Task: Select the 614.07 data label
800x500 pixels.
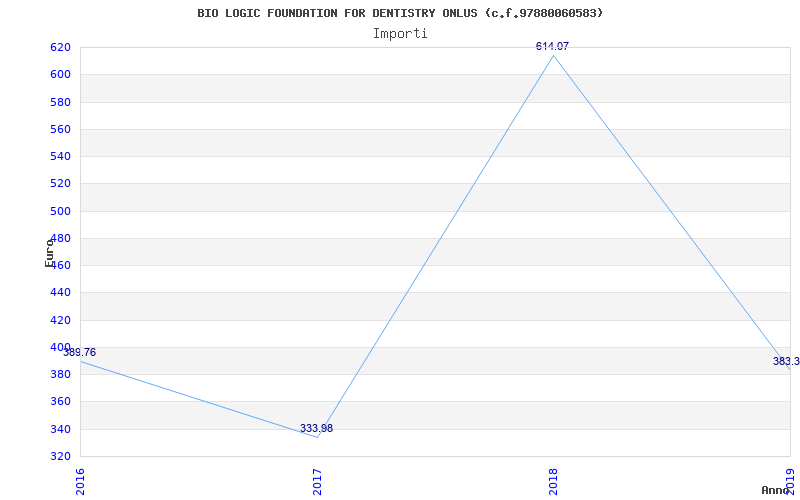Action: click(552, 46)
